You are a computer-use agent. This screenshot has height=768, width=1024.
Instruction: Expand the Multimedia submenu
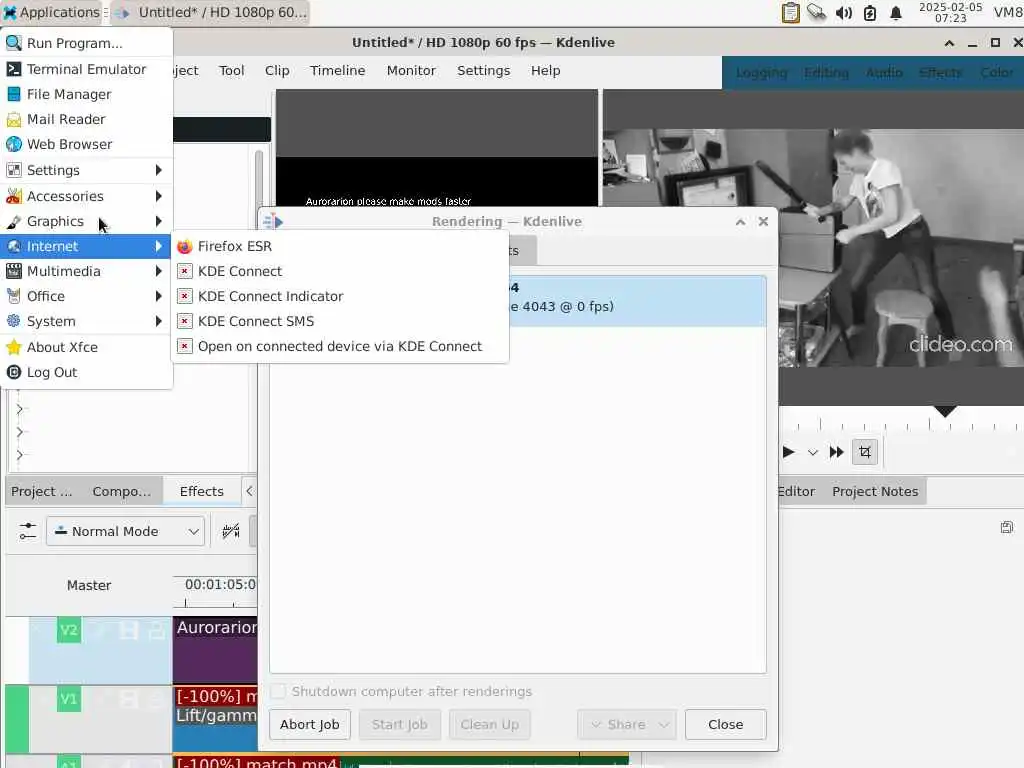pyautogui.click(x=86, y=271)
